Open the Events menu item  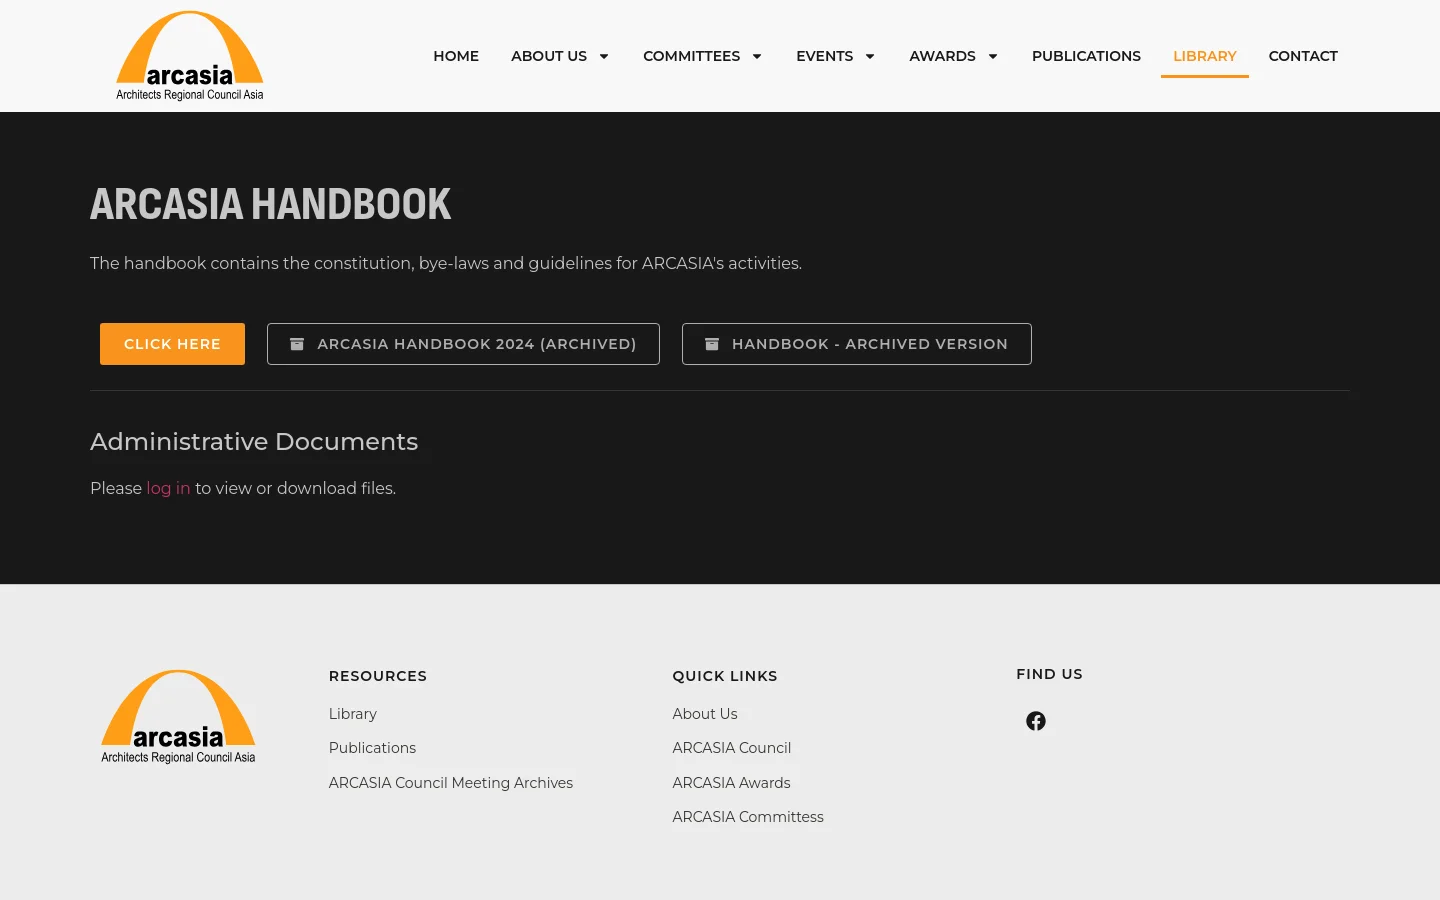(x=825, y=56)
